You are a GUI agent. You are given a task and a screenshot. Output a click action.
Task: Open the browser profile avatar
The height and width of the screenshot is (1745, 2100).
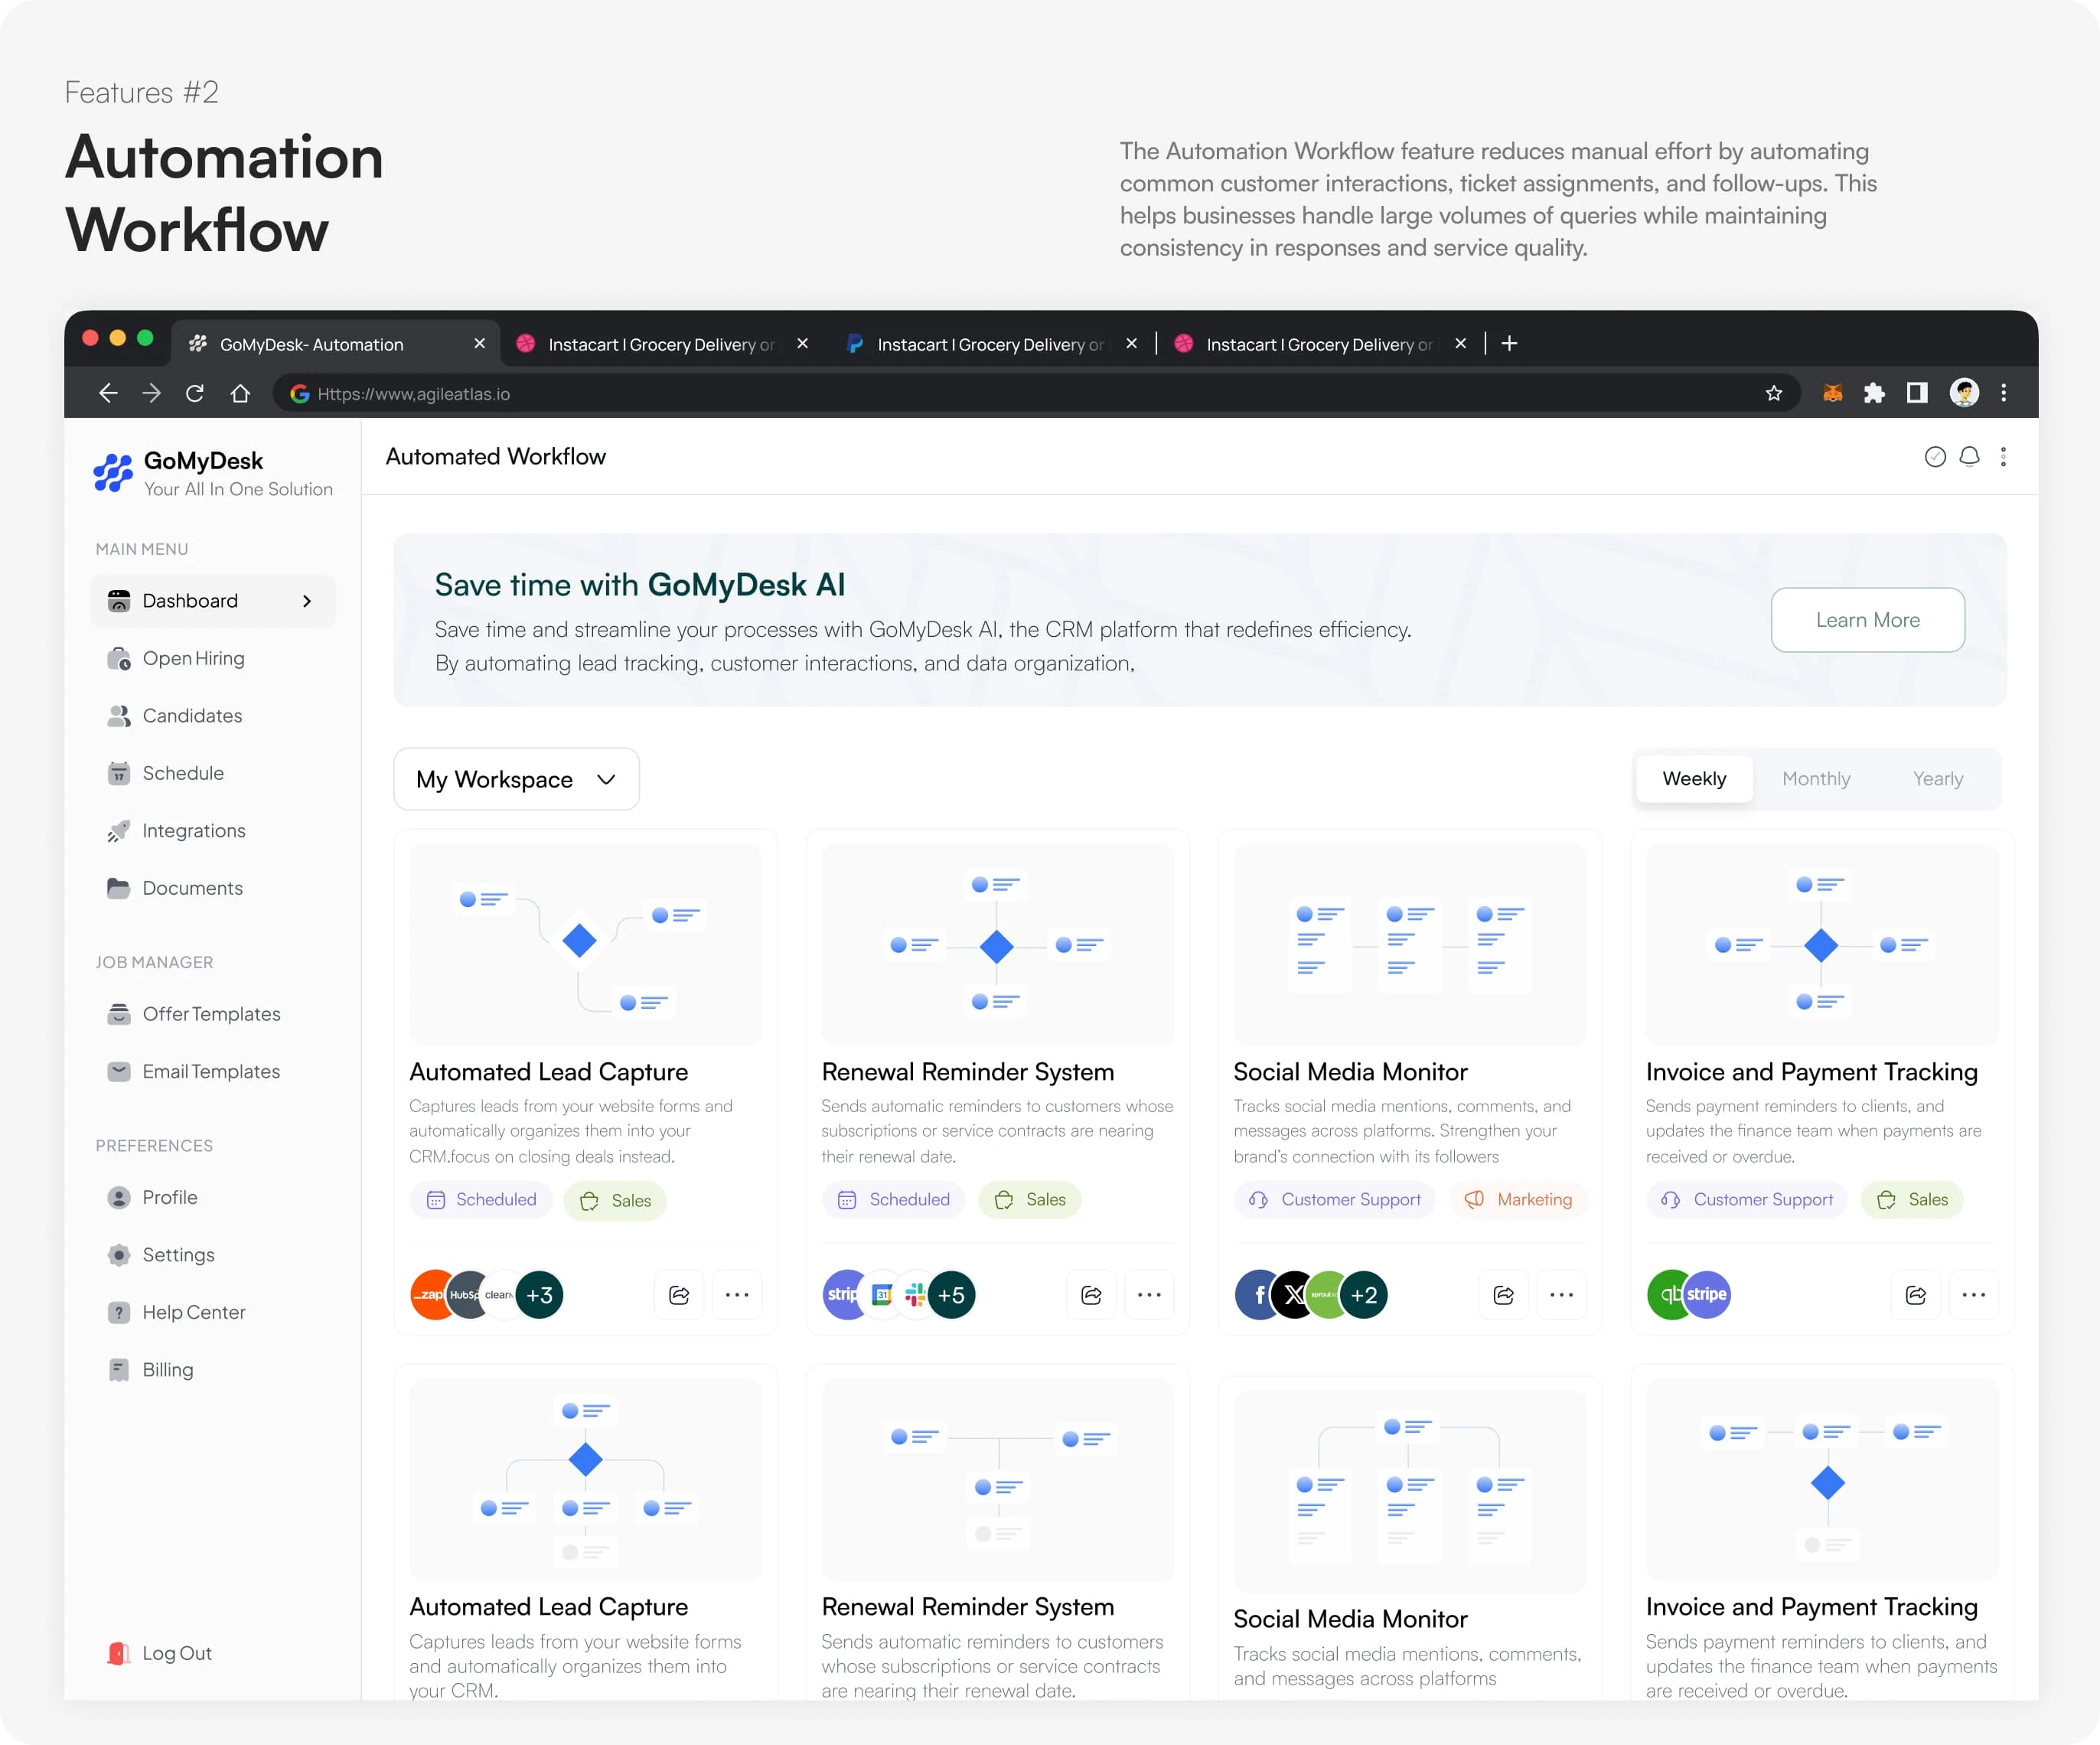[1964, 392]
